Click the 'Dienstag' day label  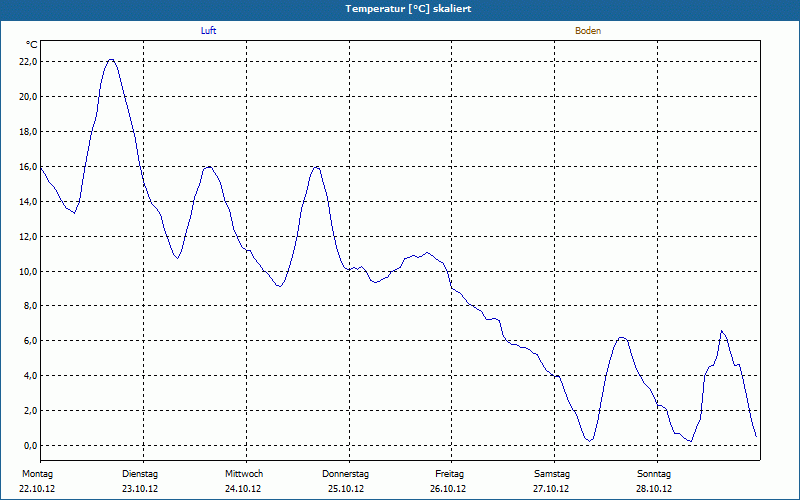tap(140, 474)
